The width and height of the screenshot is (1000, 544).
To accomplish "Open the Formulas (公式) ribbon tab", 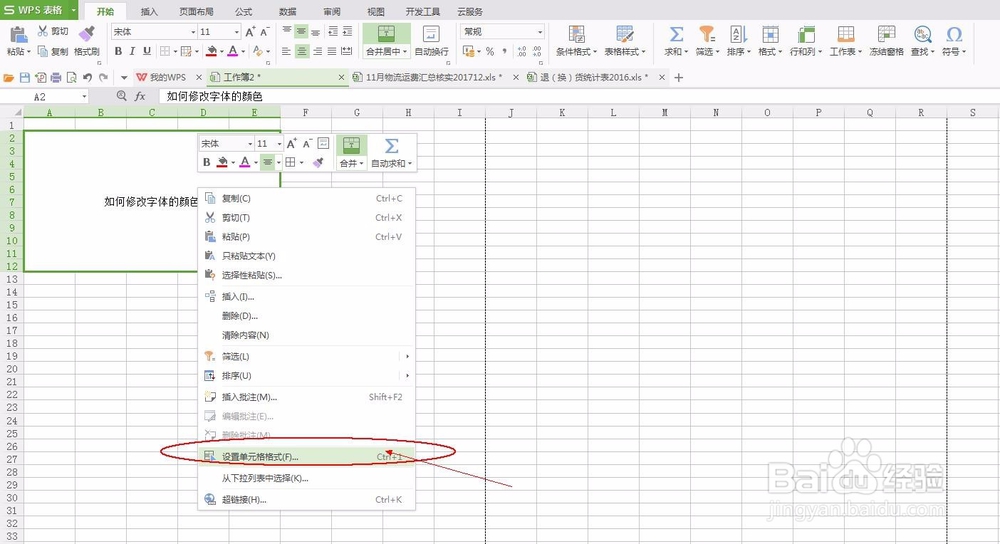I will (244, 11).
